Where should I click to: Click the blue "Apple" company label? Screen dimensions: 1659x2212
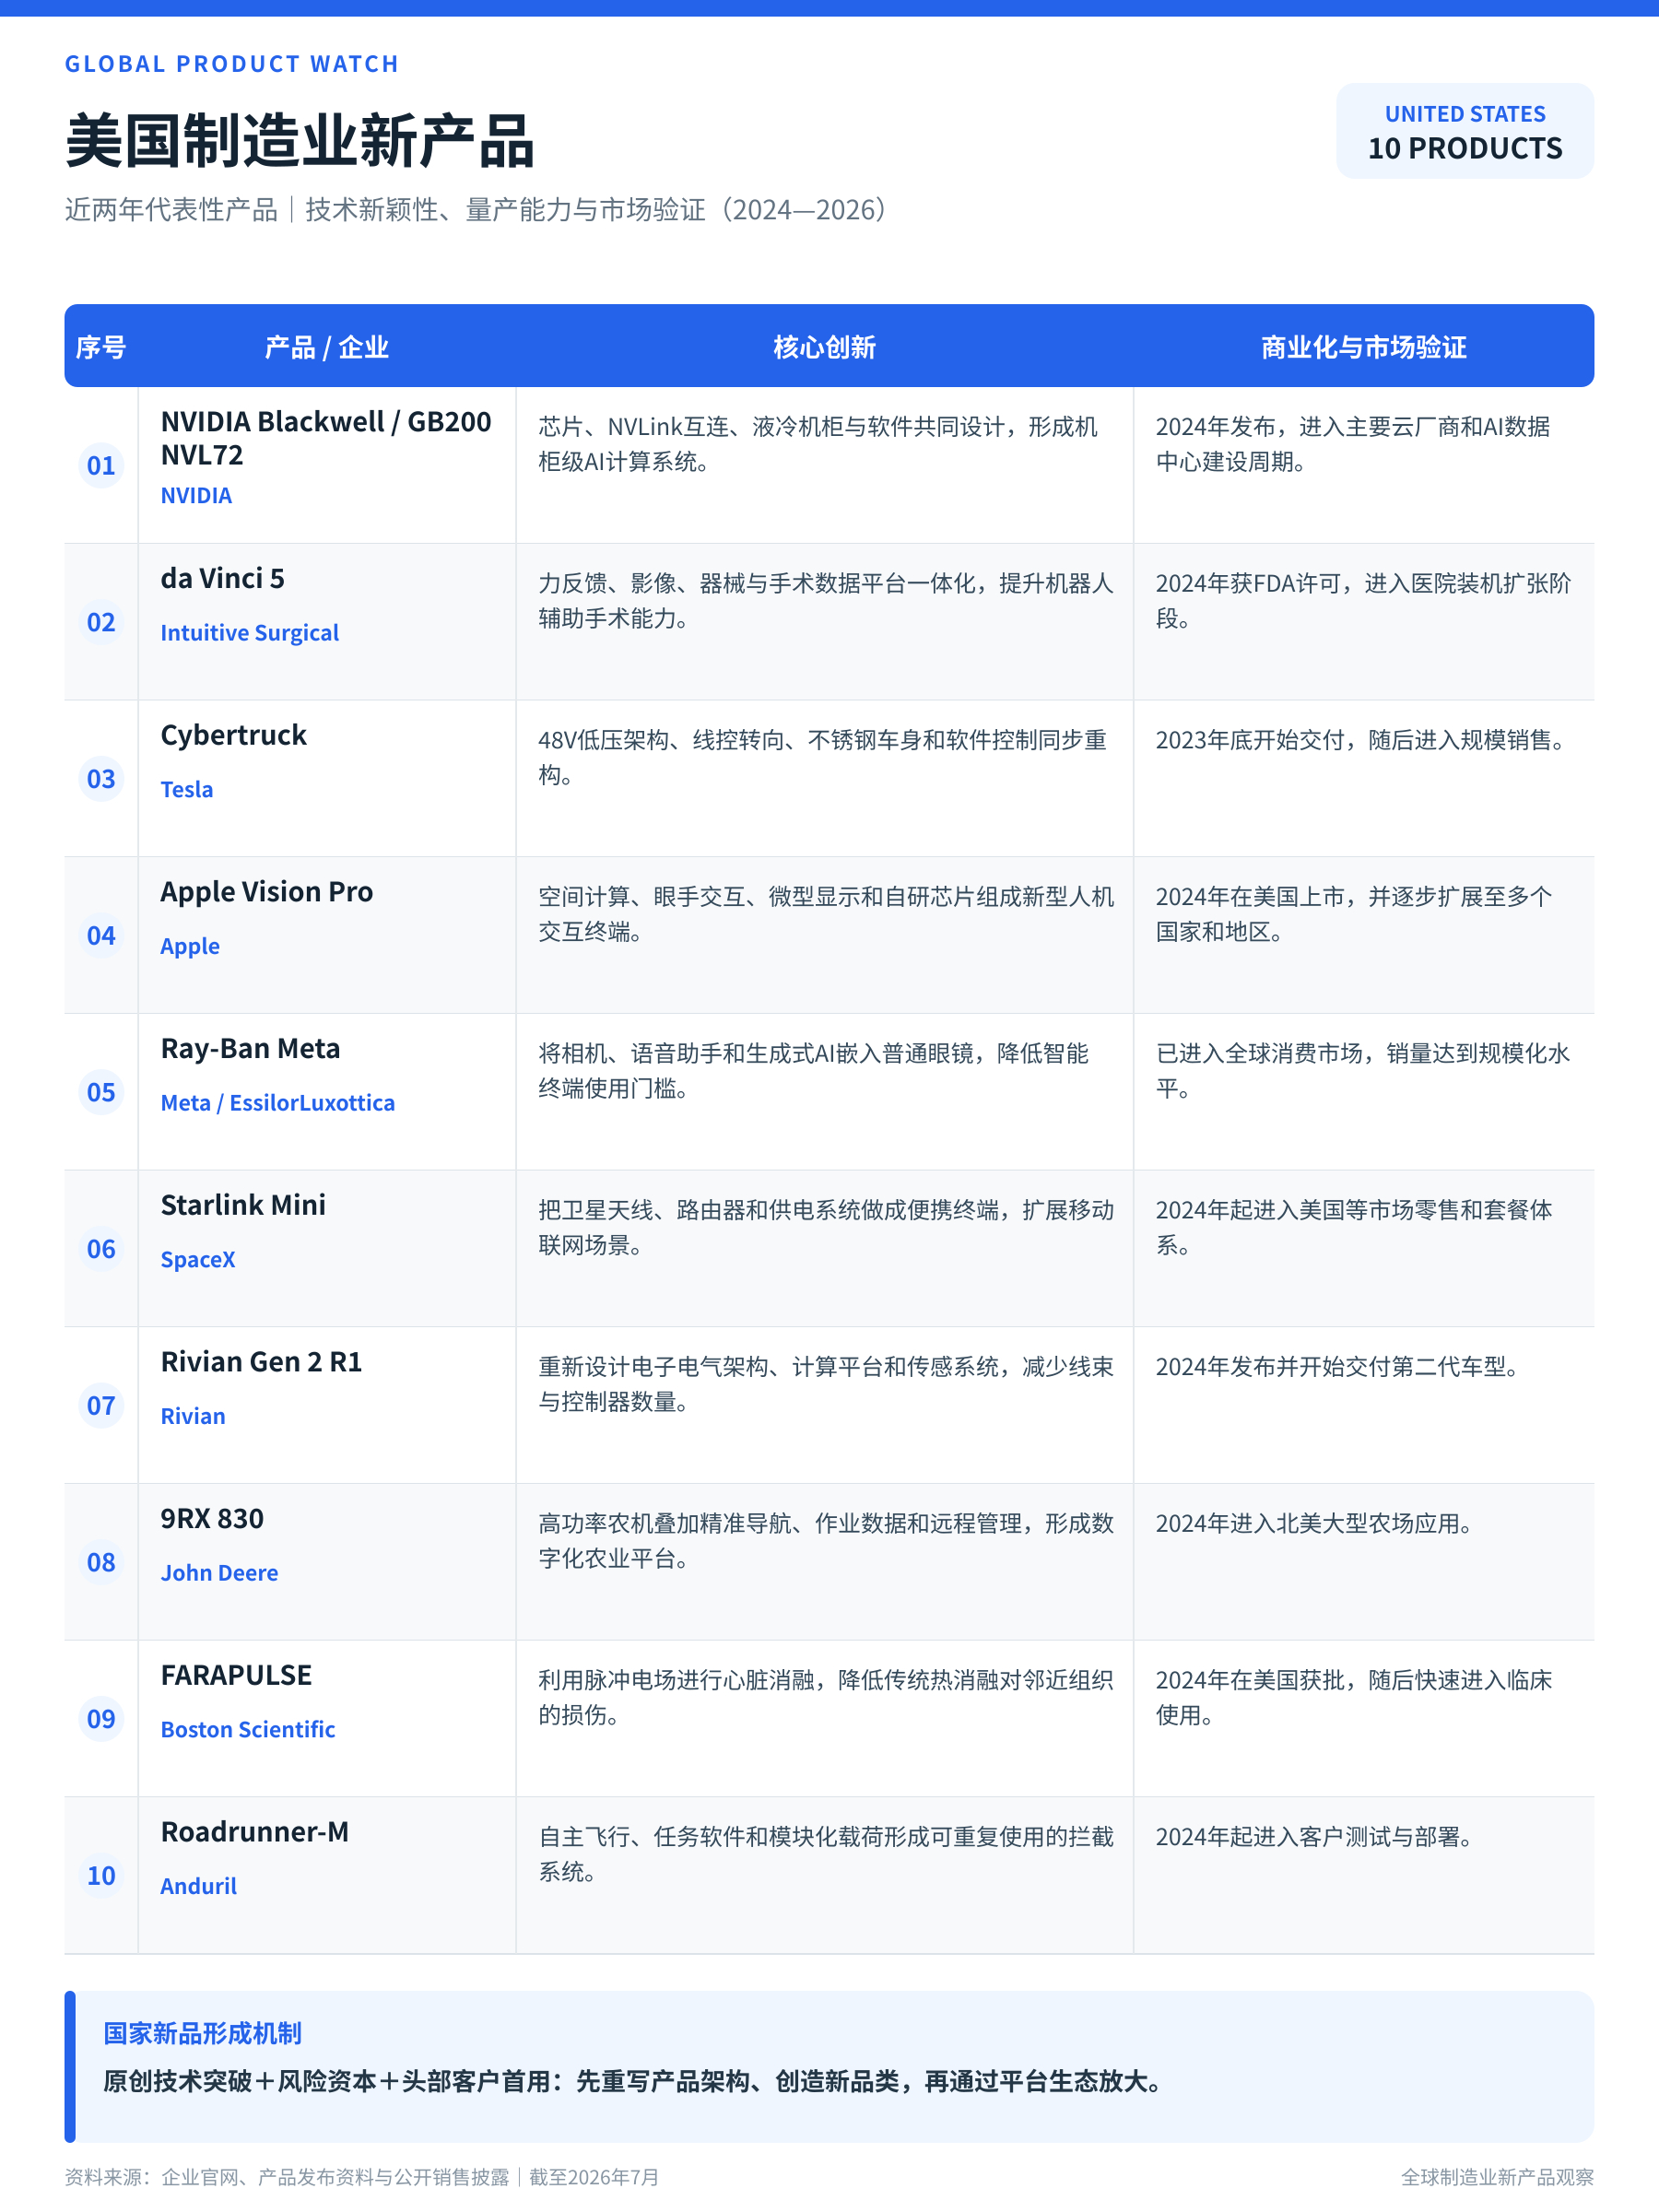point(190,946)
